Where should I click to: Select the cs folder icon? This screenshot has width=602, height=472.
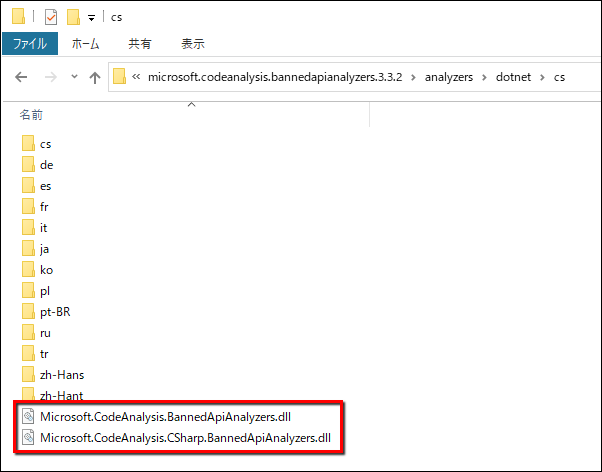tap(28, 144)
